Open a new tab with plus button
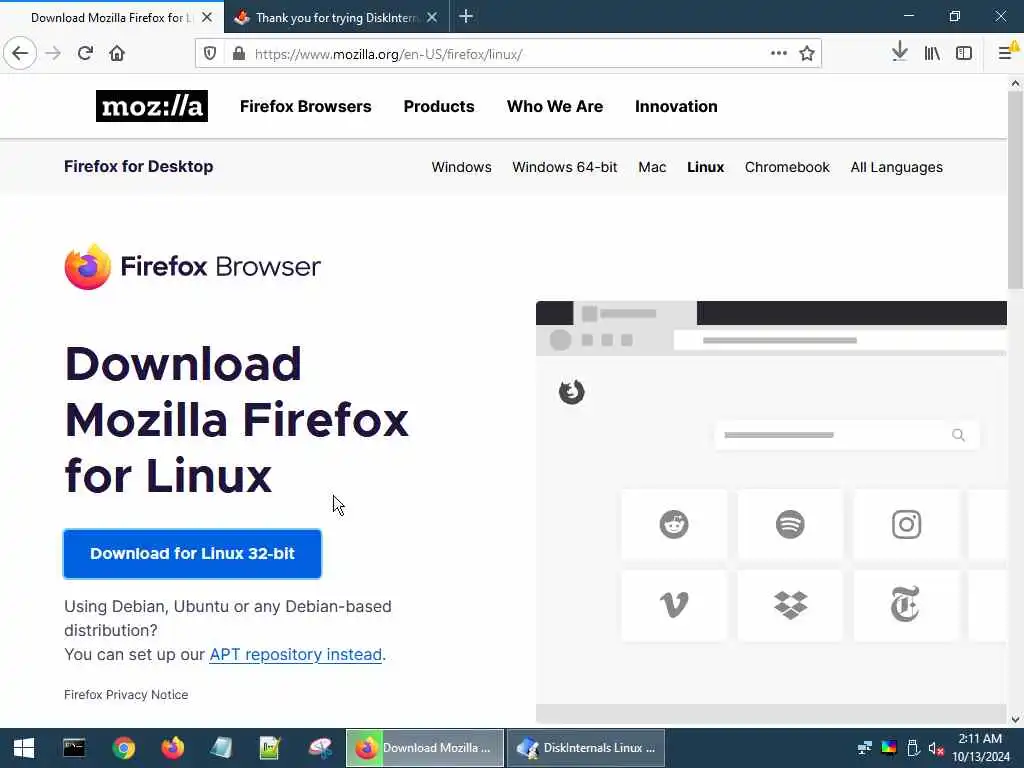This screenshot has width=1024, height=768. [x=466, y=16]
